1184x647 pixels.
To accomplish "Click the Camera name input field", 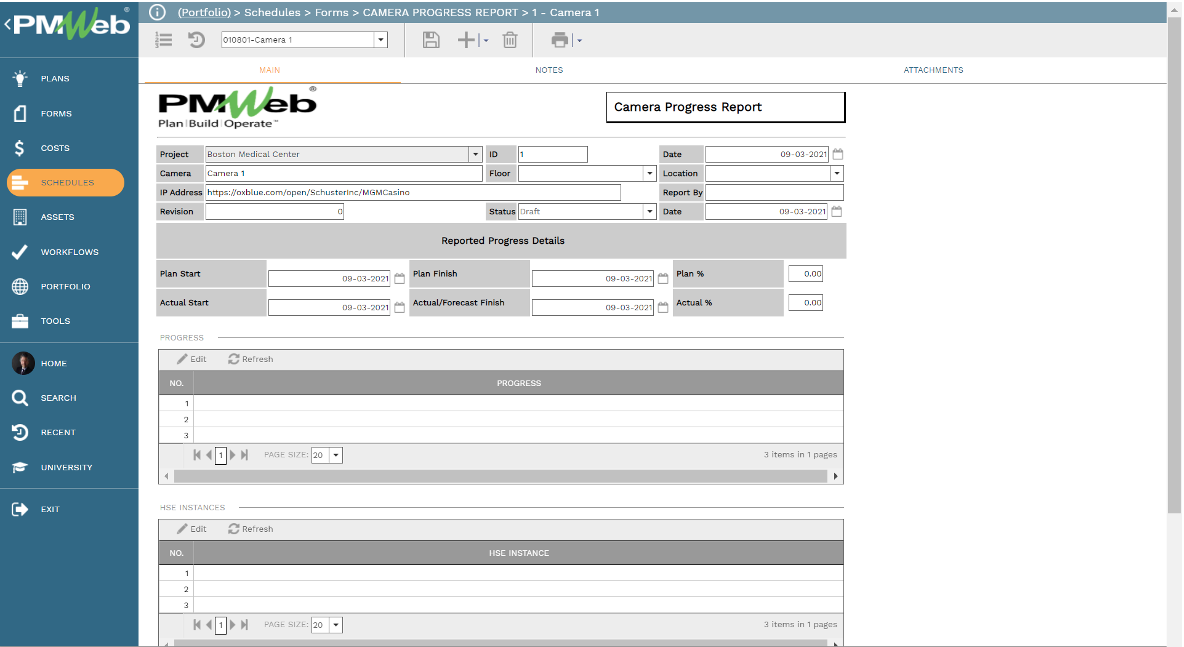I will tap(344, 174).
